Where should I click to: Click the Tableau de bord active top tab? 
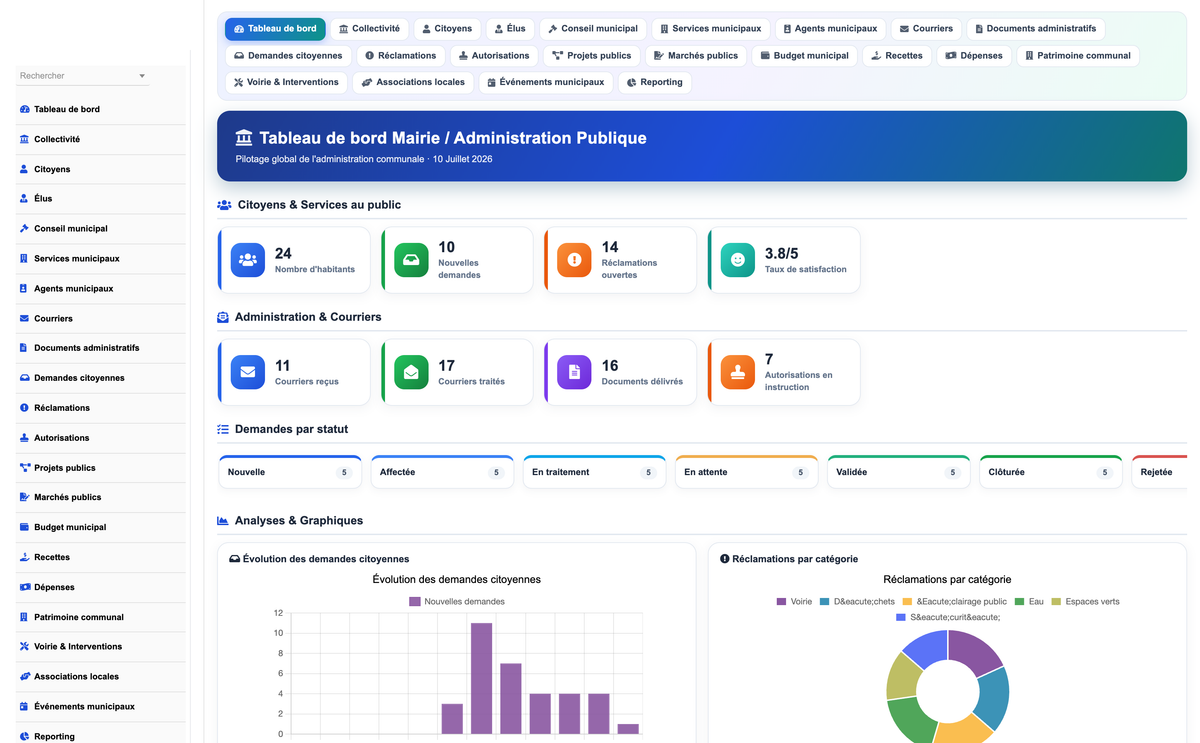[275, 29]
